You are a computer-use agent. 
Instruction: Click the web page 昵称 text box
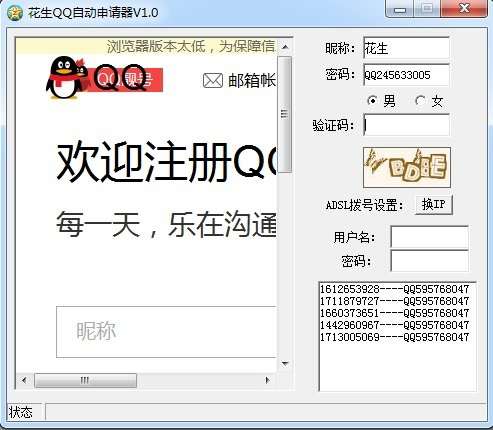tap(166, 332)
